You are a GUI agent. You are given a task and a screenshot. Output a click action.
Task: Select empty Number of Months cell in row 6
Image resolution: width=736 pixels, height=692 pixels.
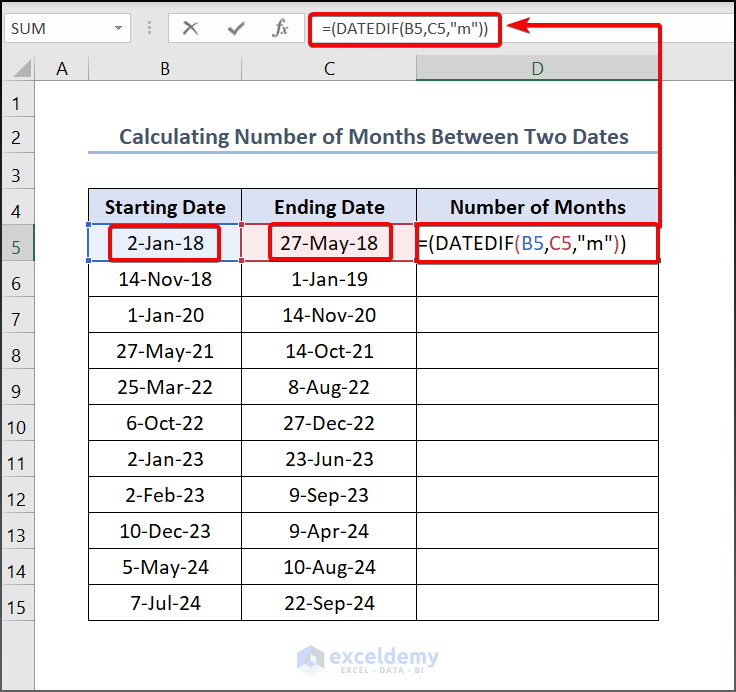tap(537, 279)
